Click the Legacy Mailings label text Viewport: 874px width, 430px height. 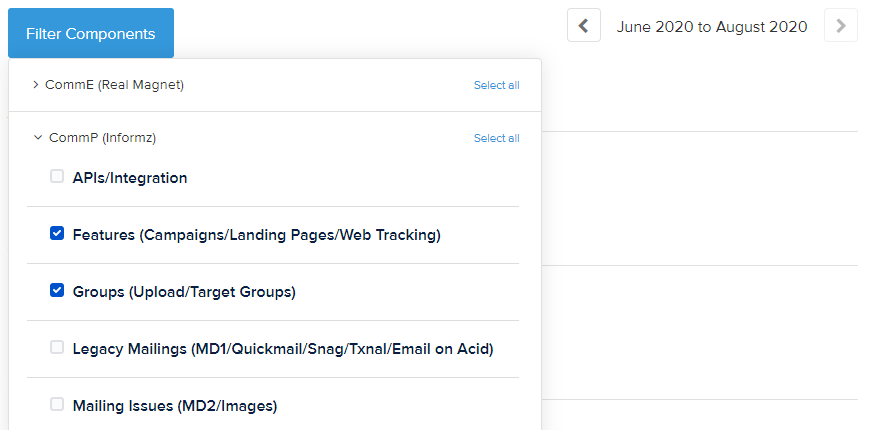283,349
